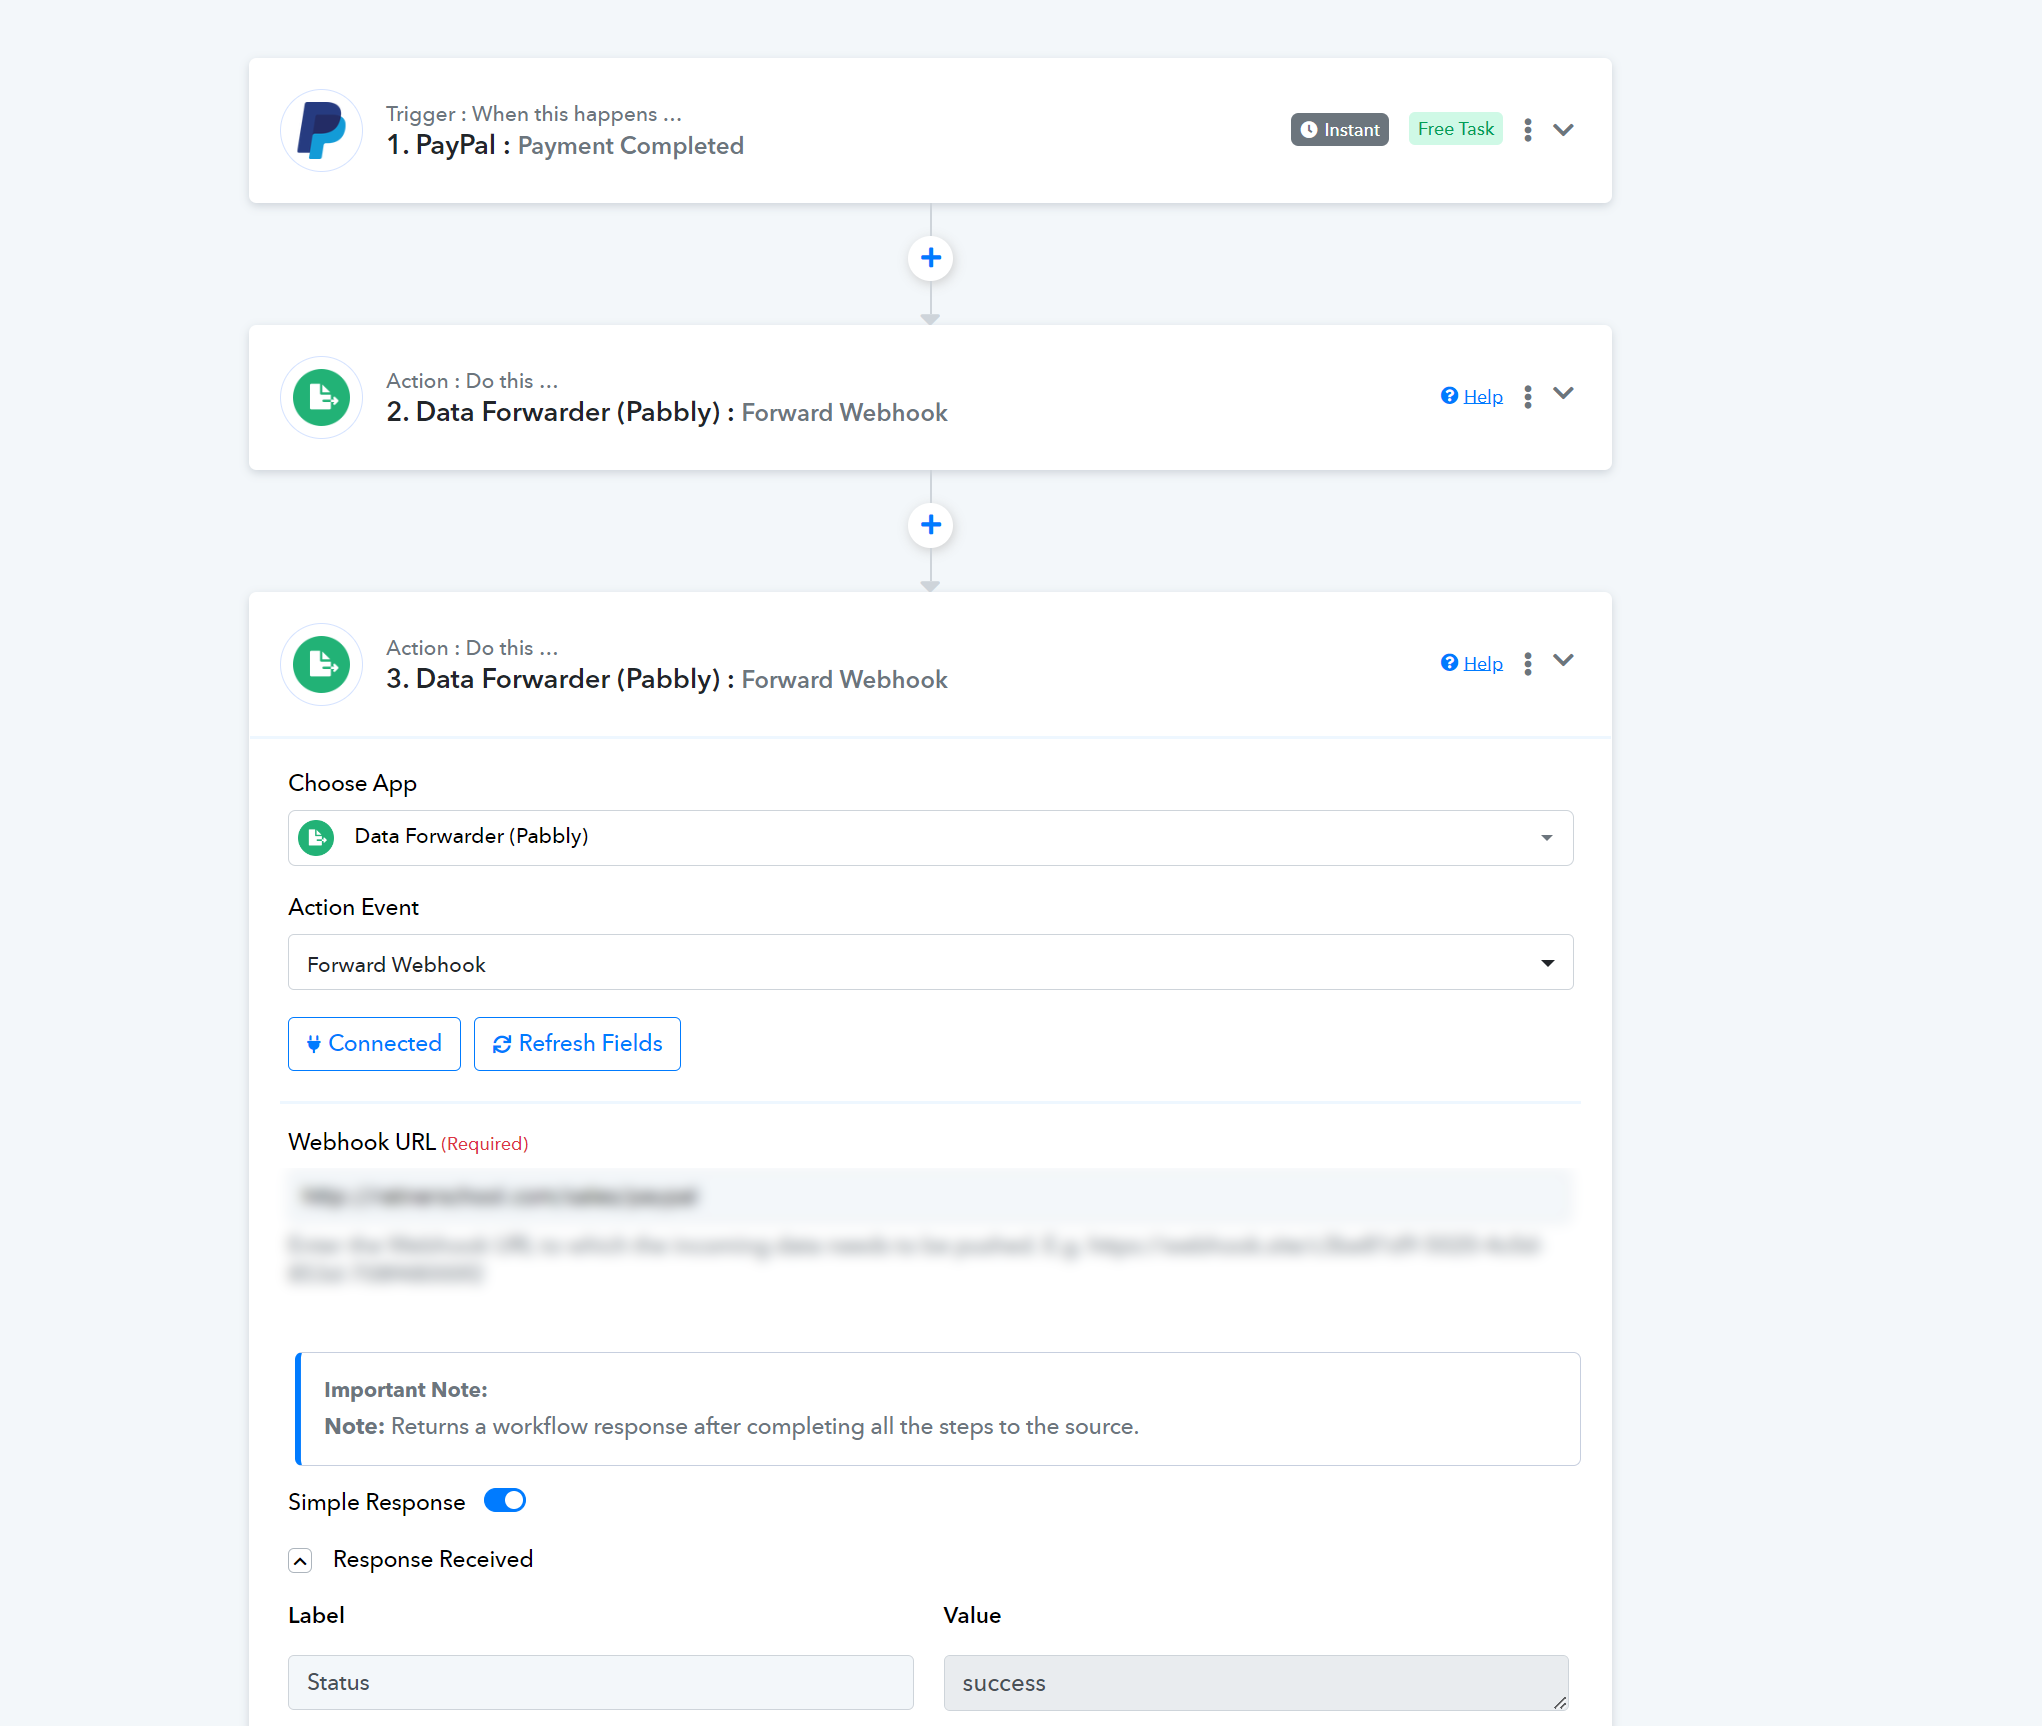Viewport: 2042px width, 1726px height.
Task: Click the PayPal app logo in step 1
Action: click(321, 130)
